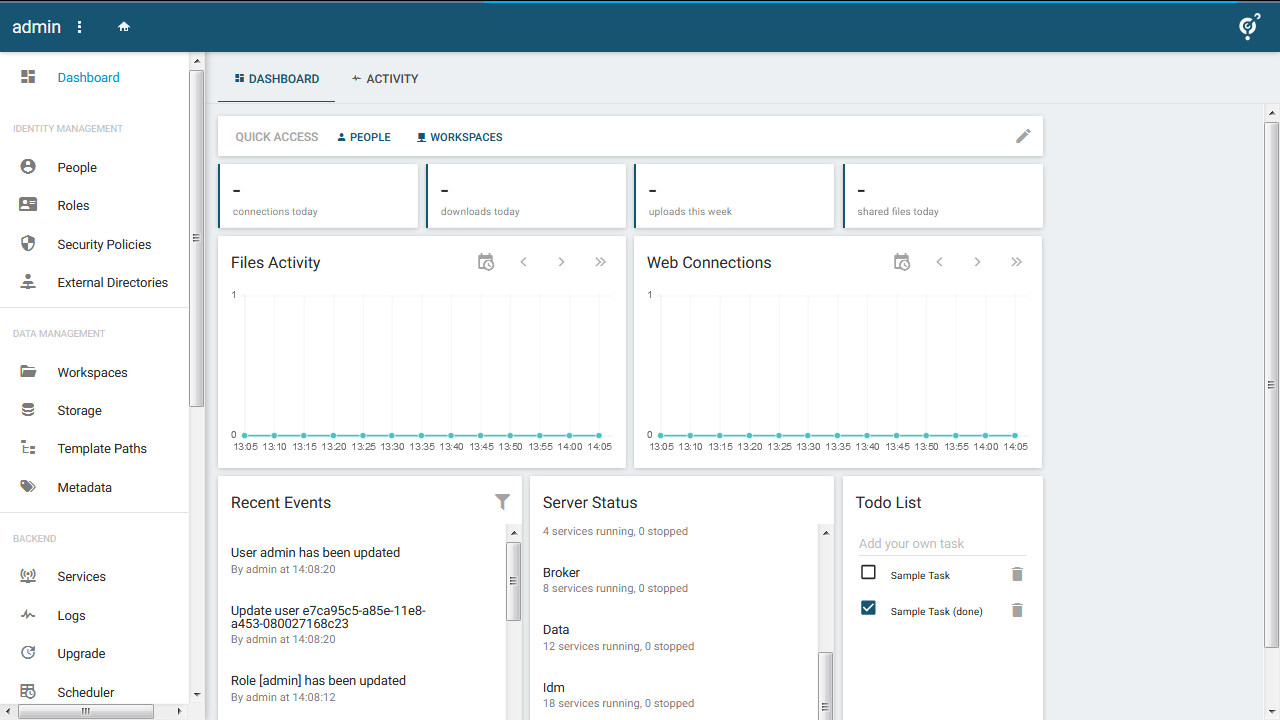Go to previous period in Files Activity
Screen dimensions: 1280x720
click(x=523, y=262)
